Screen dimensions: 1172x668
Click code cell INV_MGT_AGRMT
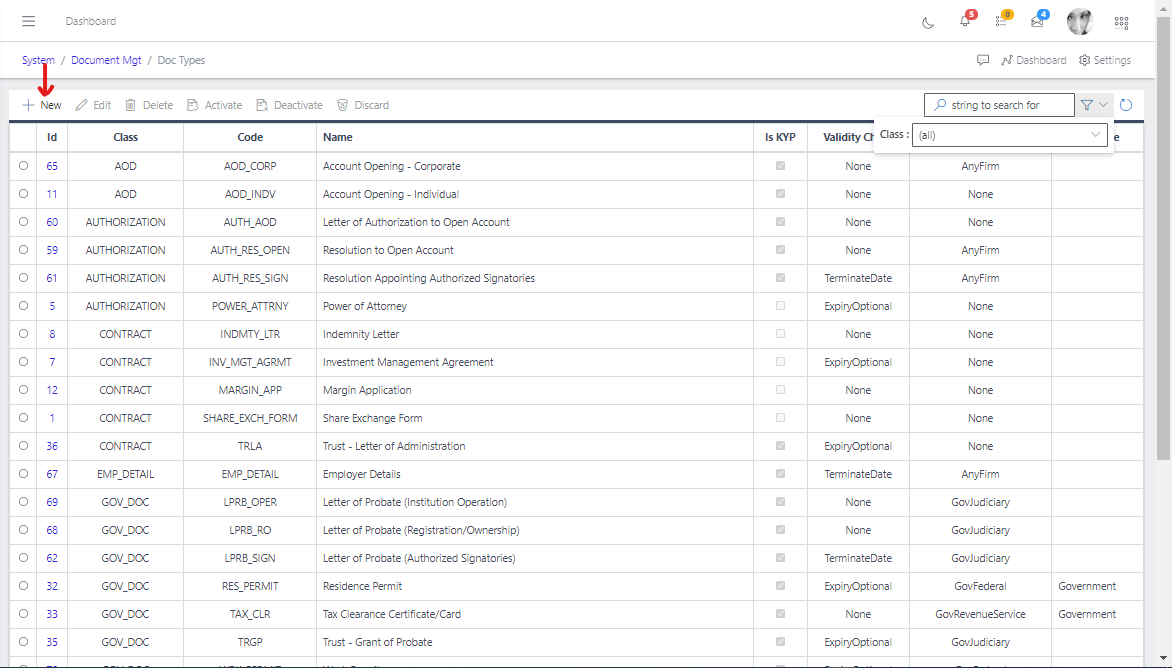pyautogui.click(x=250, y=362)
